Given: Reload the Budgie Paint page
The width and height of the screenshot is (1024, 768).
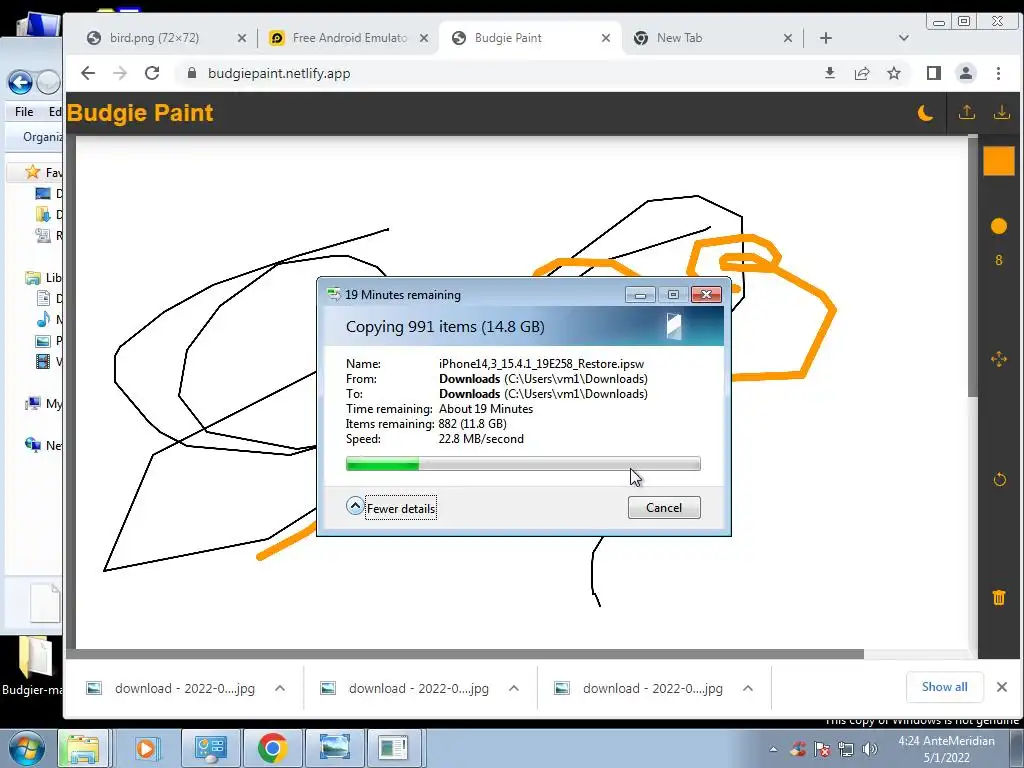Looking at the screenshot, I should click(x=152, y=73).
